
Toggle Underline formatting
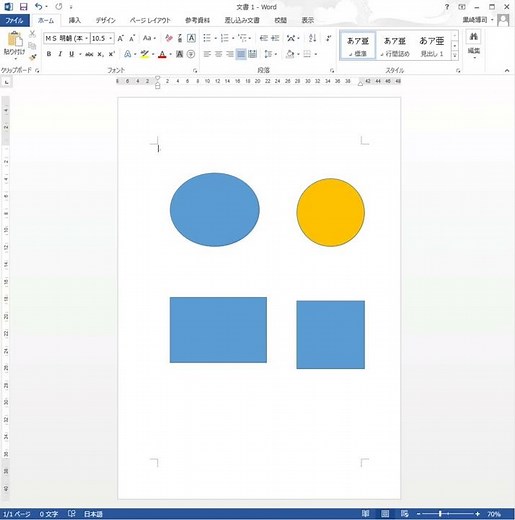(71, 54)
